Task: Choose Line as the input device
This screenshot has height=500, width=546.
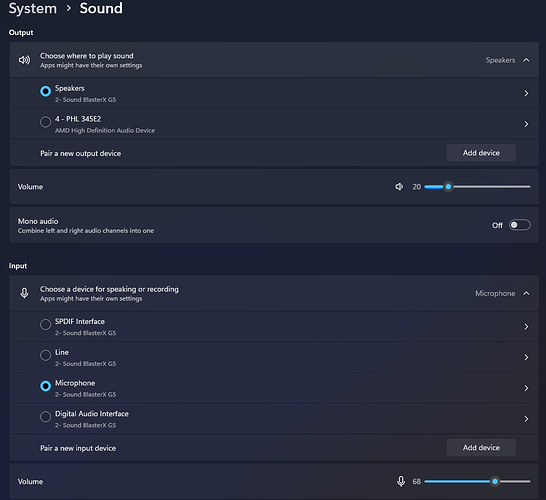Action: (x=45, y=355)
